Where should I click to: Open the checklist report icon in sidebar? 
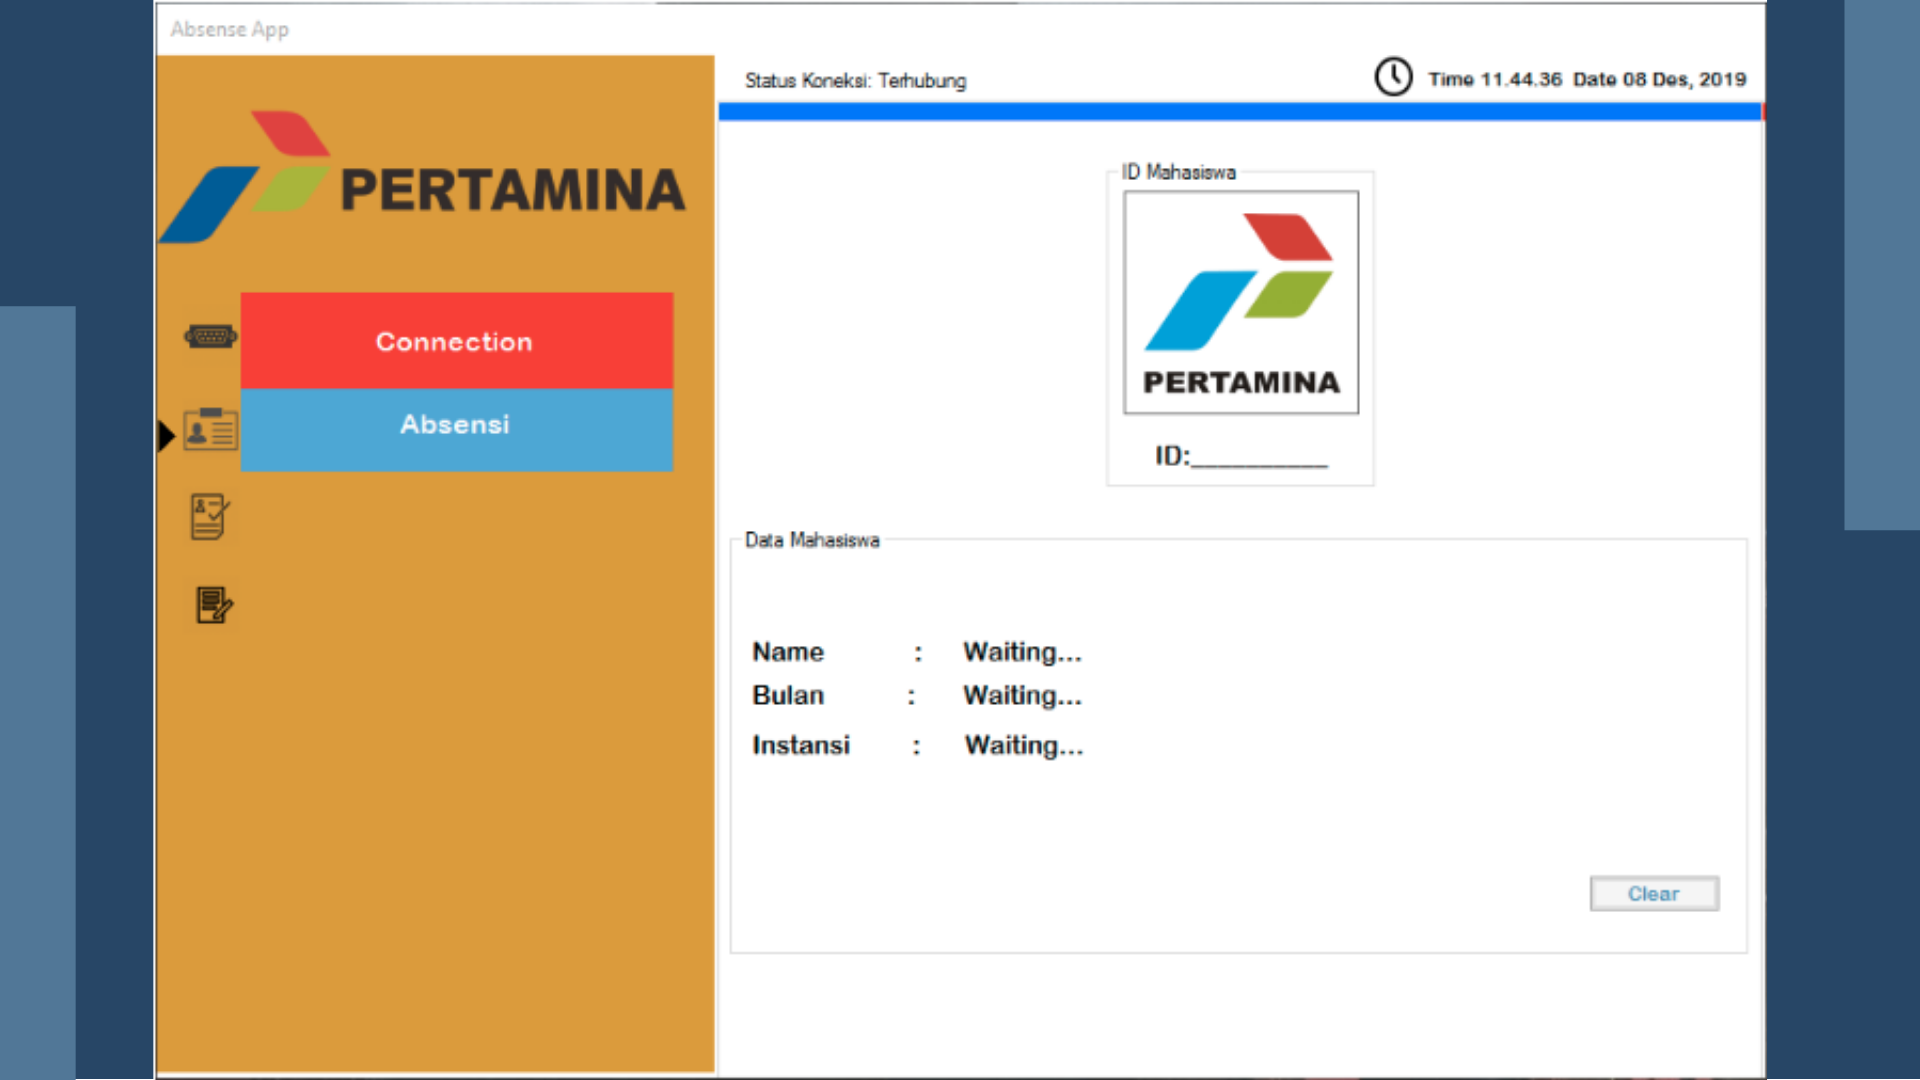click(210, 516)
